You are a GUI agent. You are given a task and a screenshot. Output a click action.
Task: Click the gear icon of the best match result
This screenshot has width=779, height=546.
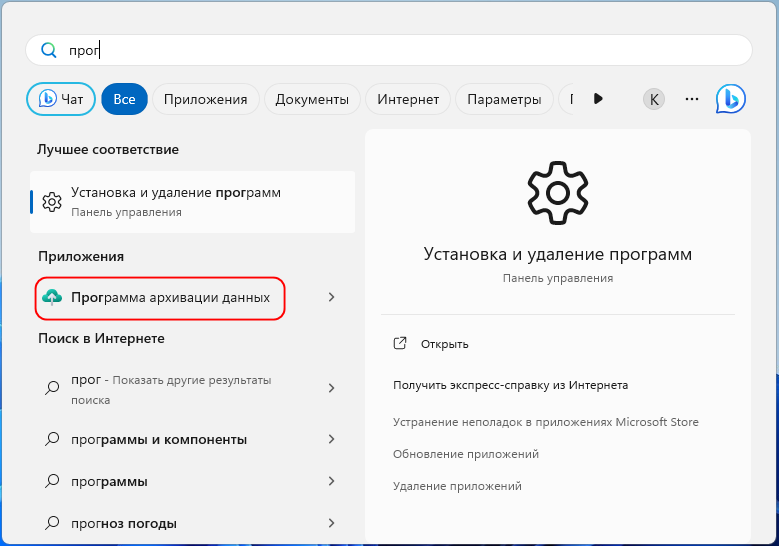pyautogui.click(x=52, y=202)
